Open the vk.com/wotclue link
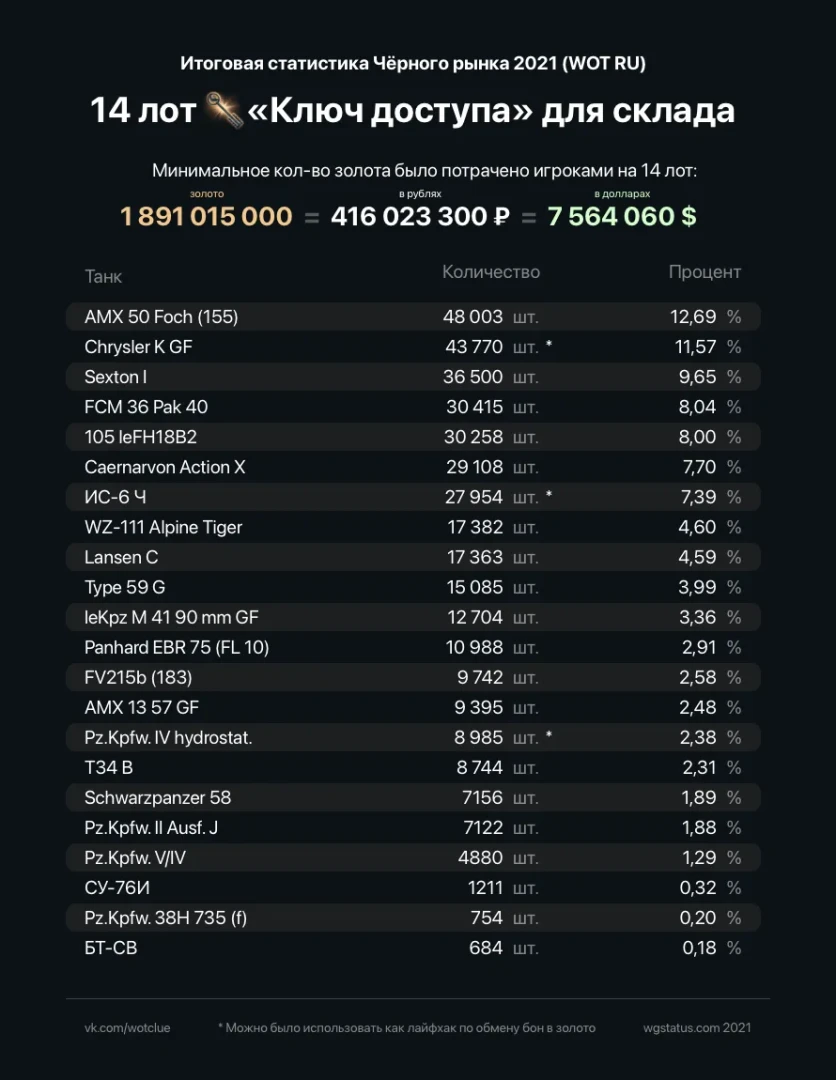 (127, 1027)
